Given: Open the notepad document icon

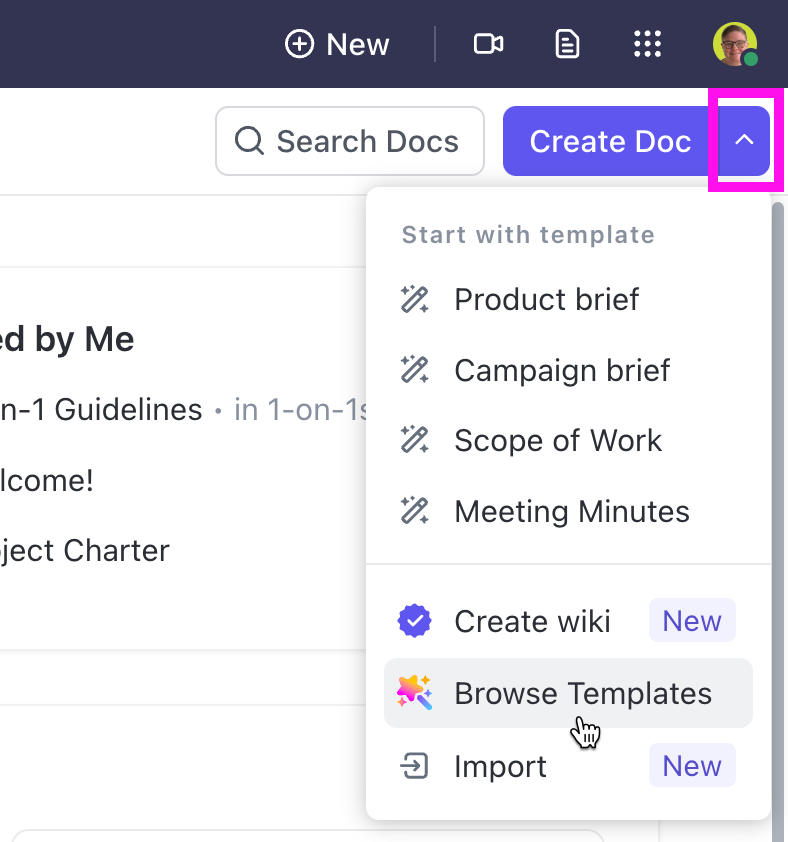Looking at the screenshot, I should (568, 45).
